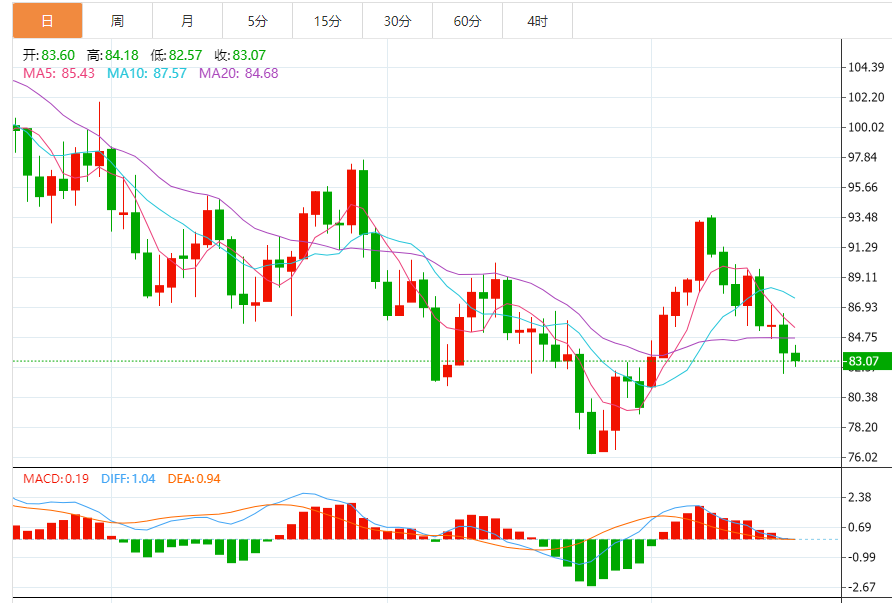Open the 15分 timeframe tab

tap(327, 20)
